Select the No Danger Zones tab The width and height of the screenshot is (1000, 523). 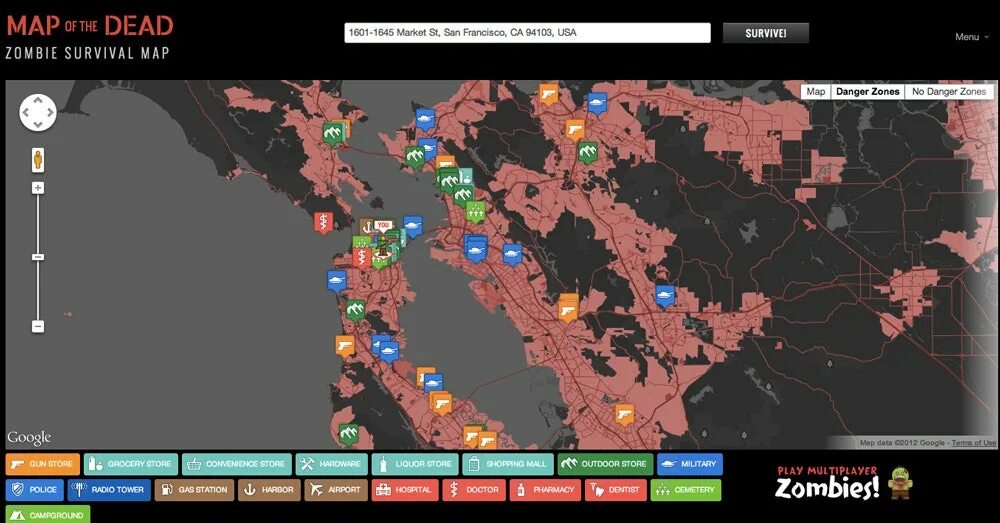(x=949, y=92)
